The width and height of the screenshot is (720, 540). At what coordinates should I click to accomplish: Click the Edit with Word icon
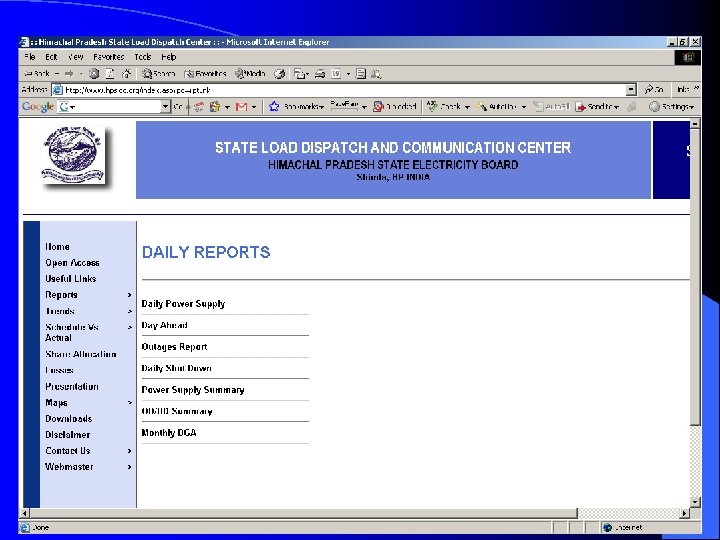(336, 73)
